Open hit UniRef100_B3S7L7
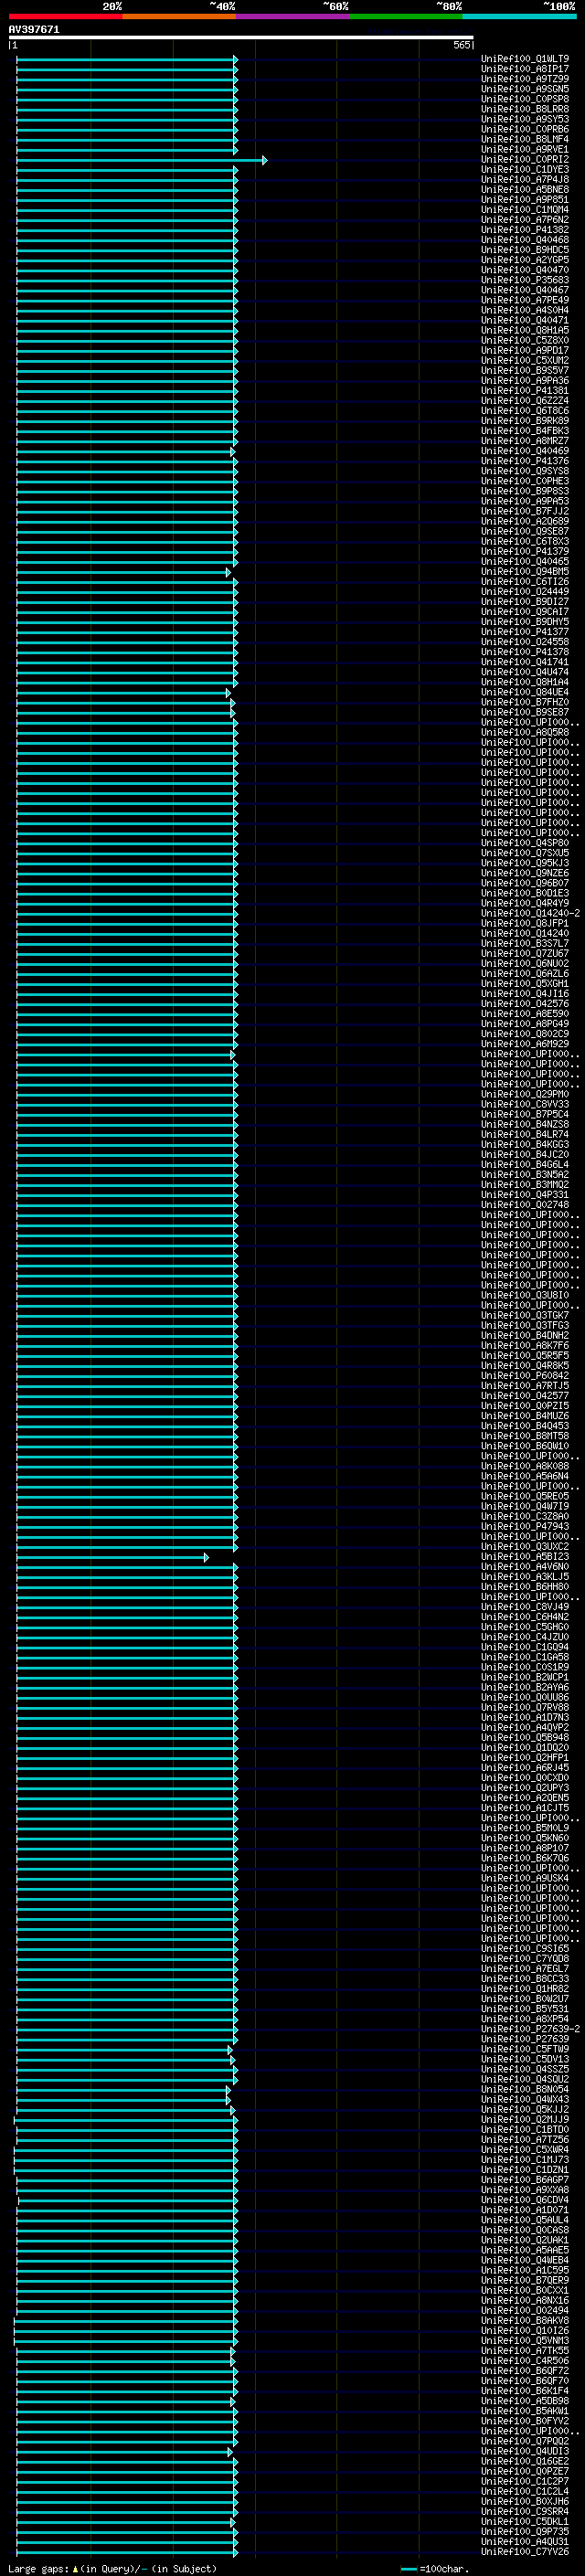 coord(525,944)
